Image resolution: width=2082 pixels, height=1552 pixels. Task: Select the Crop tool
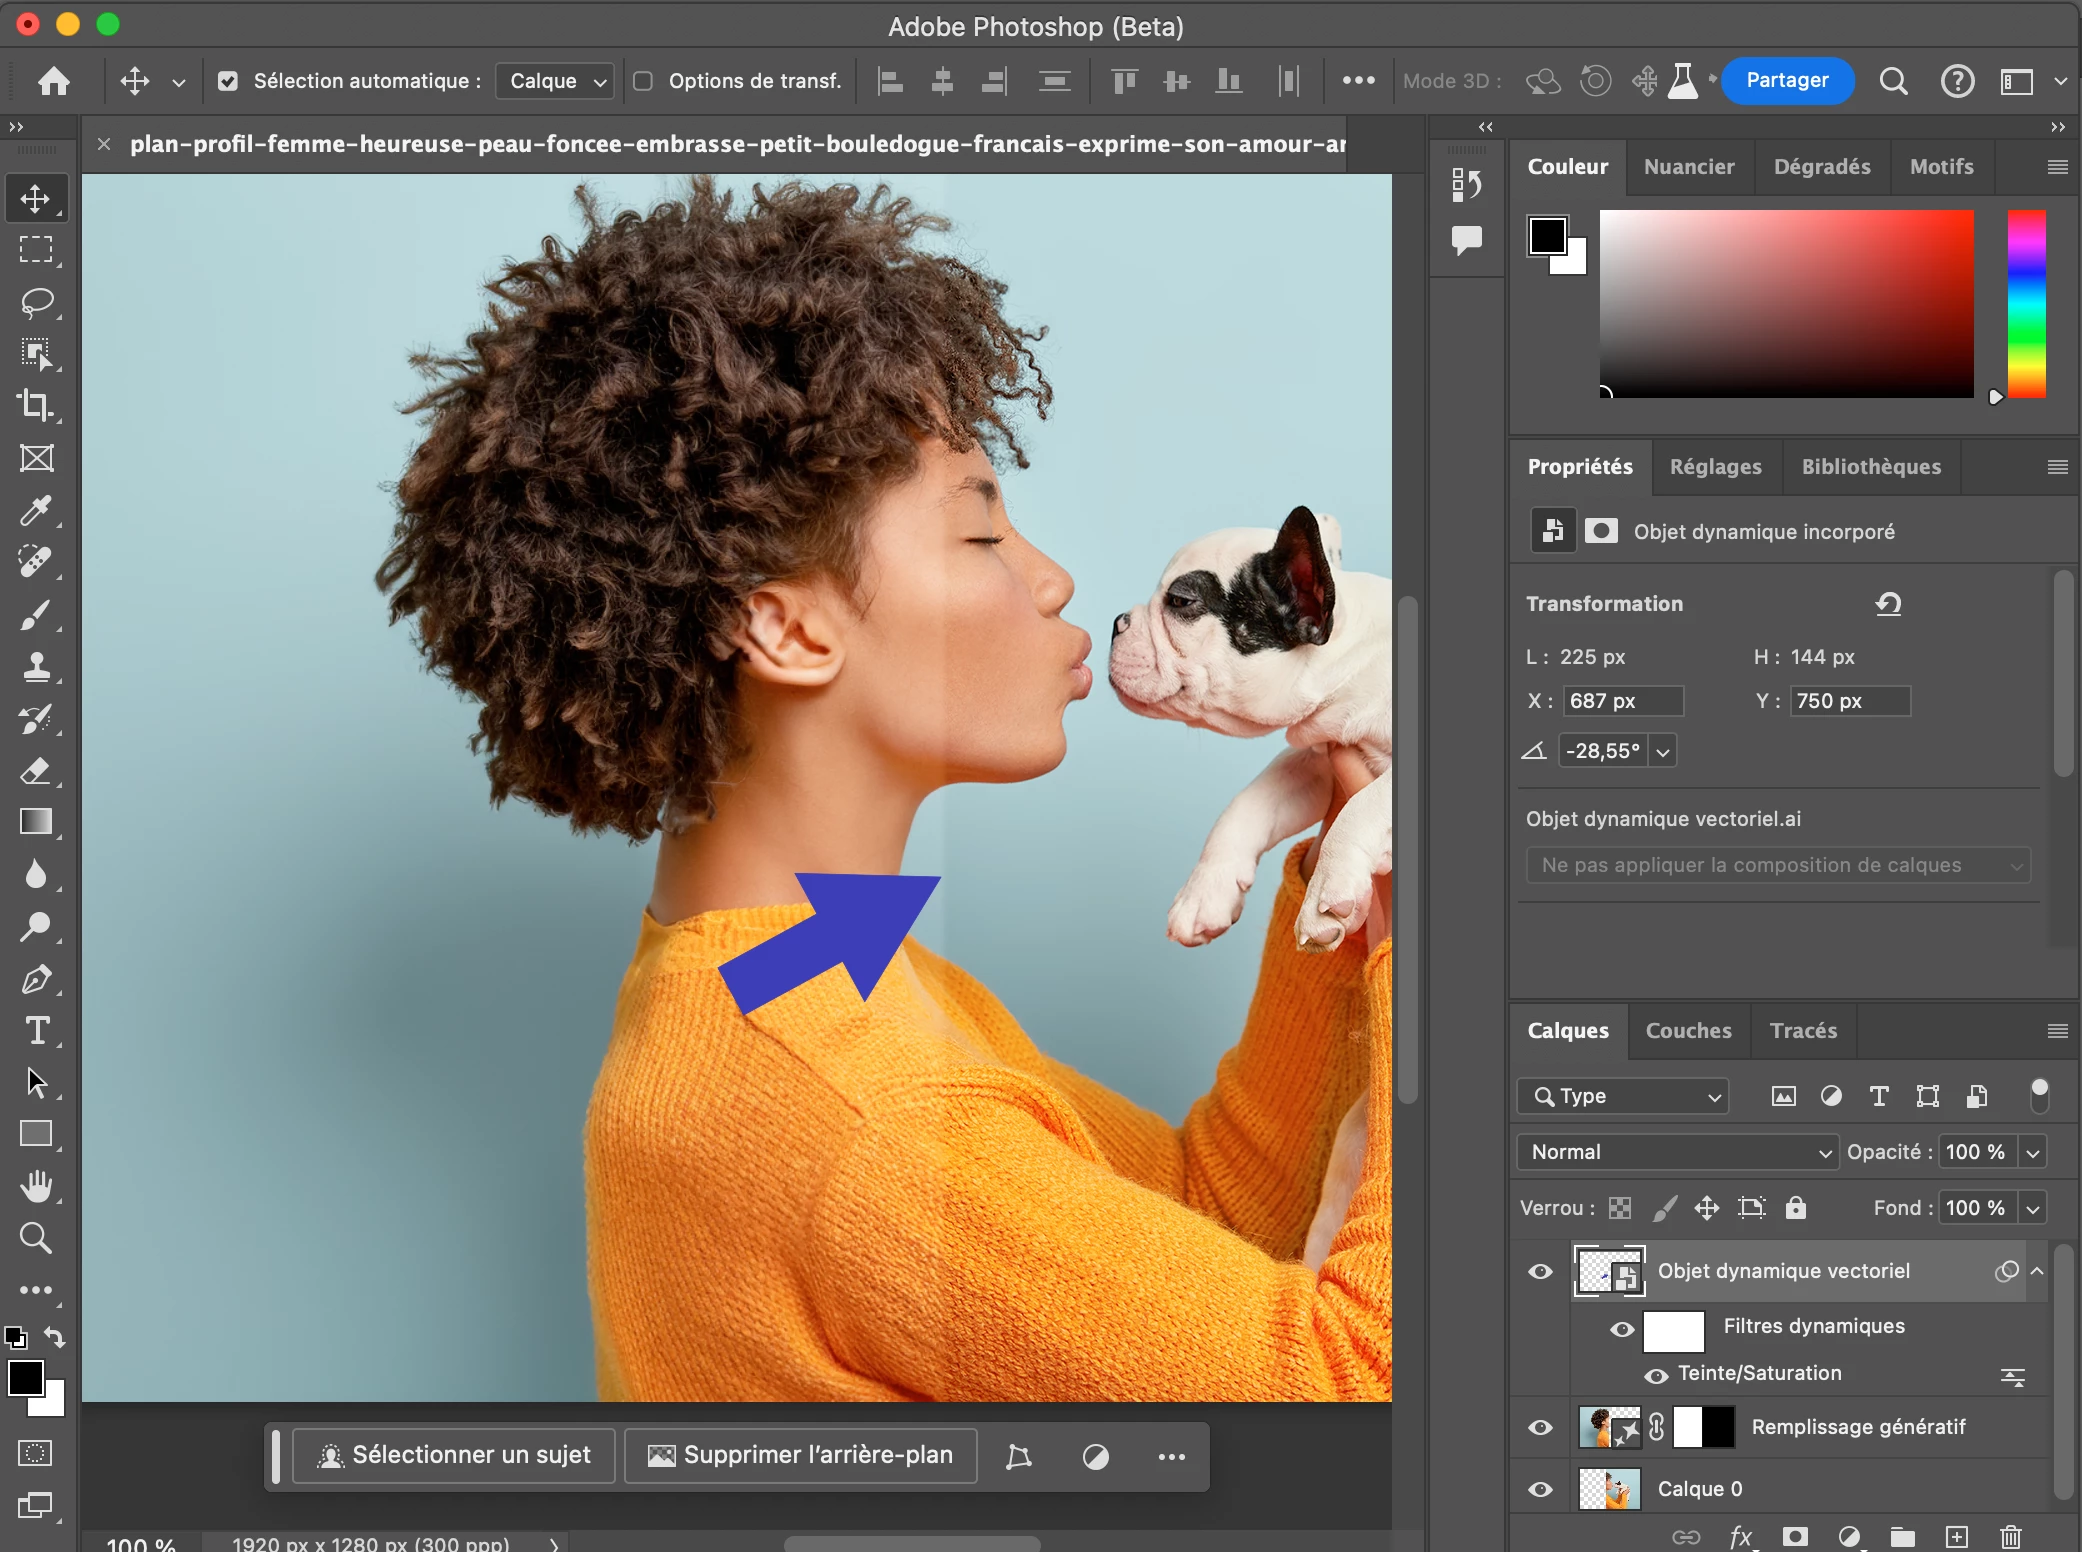tap(36, 405)
